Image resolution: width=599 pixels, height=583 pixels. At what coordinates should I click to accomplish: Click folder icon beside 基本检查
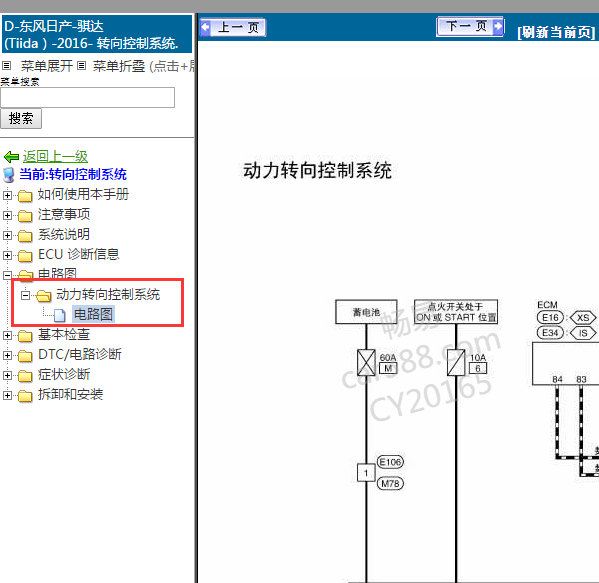(x=25, y=336)
